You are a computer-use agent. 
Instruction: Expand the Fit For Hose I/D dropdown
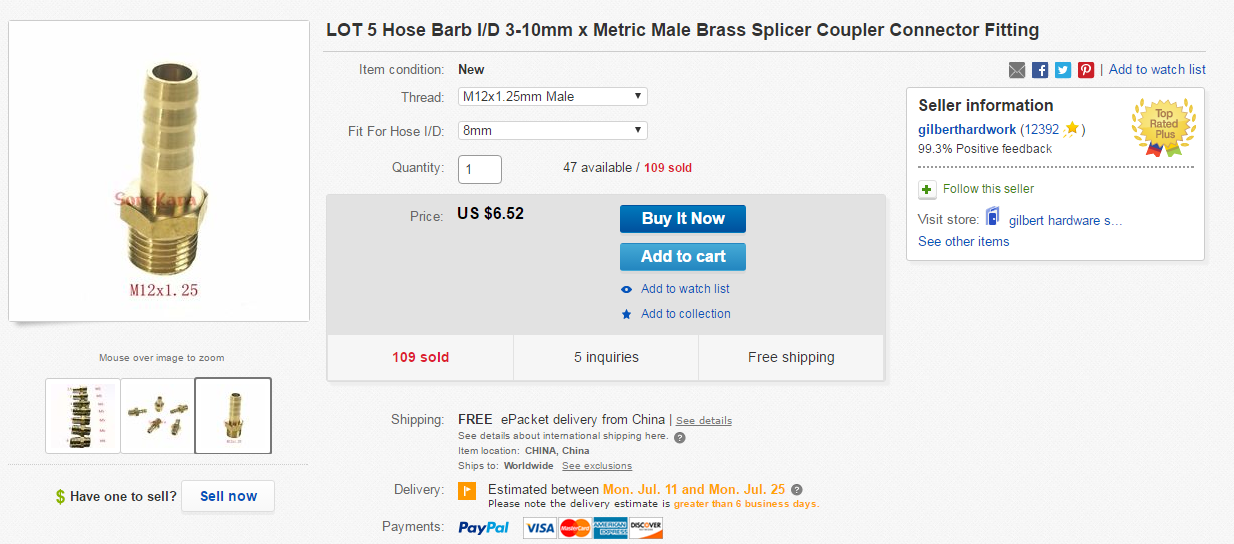(552, 130)
